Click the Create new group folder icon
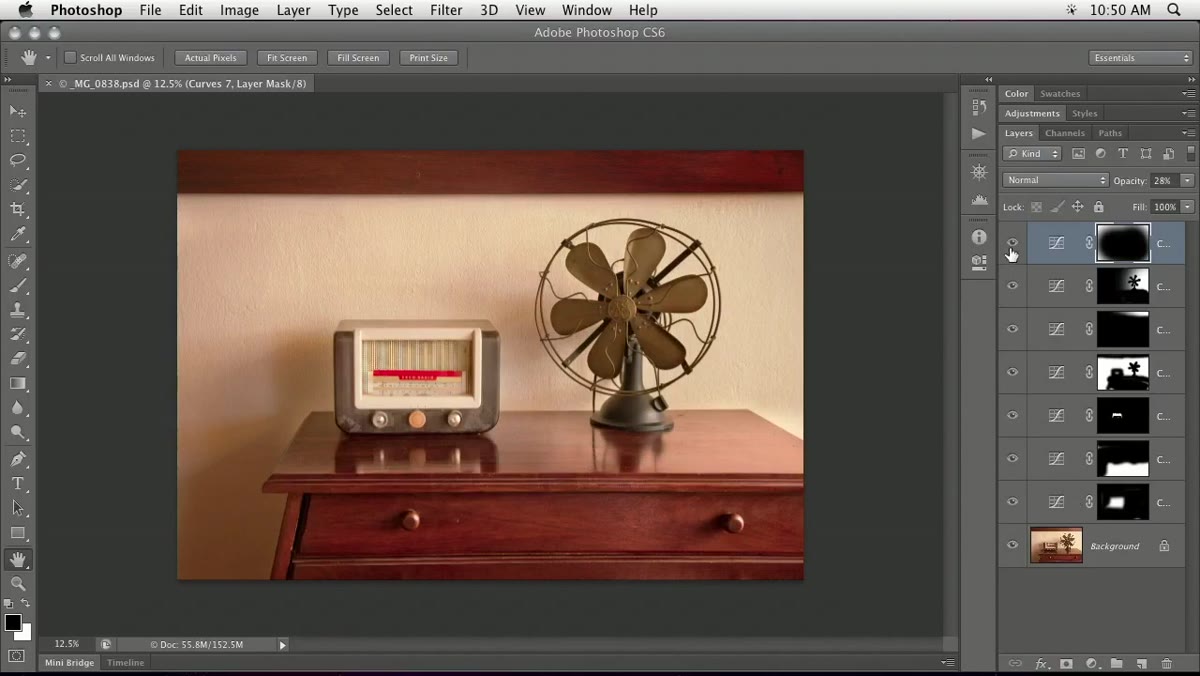The height and width of the screenshot is (676, 1200). (1116, 664)
